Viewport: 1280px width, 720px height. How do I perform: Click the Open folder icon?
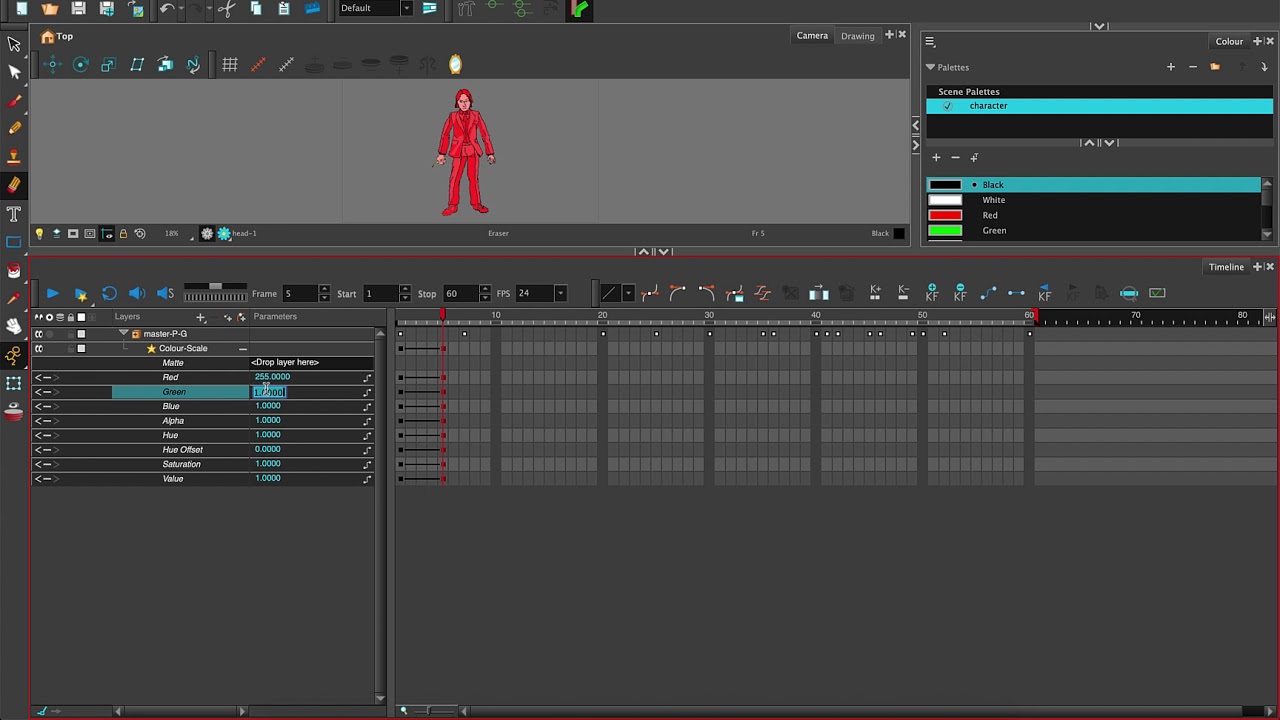(x=49, y=9)
